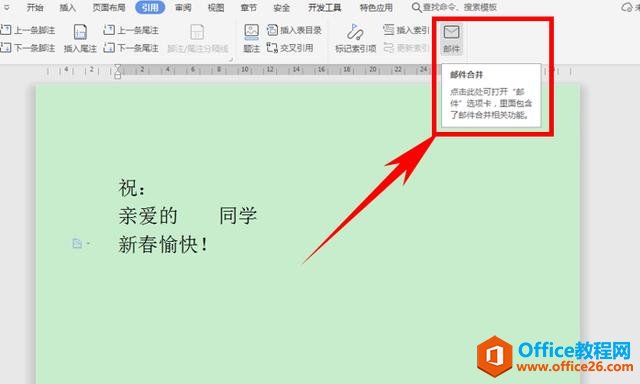
Task: Click the word 同学 in the document
Action: (x=238, y=216)
